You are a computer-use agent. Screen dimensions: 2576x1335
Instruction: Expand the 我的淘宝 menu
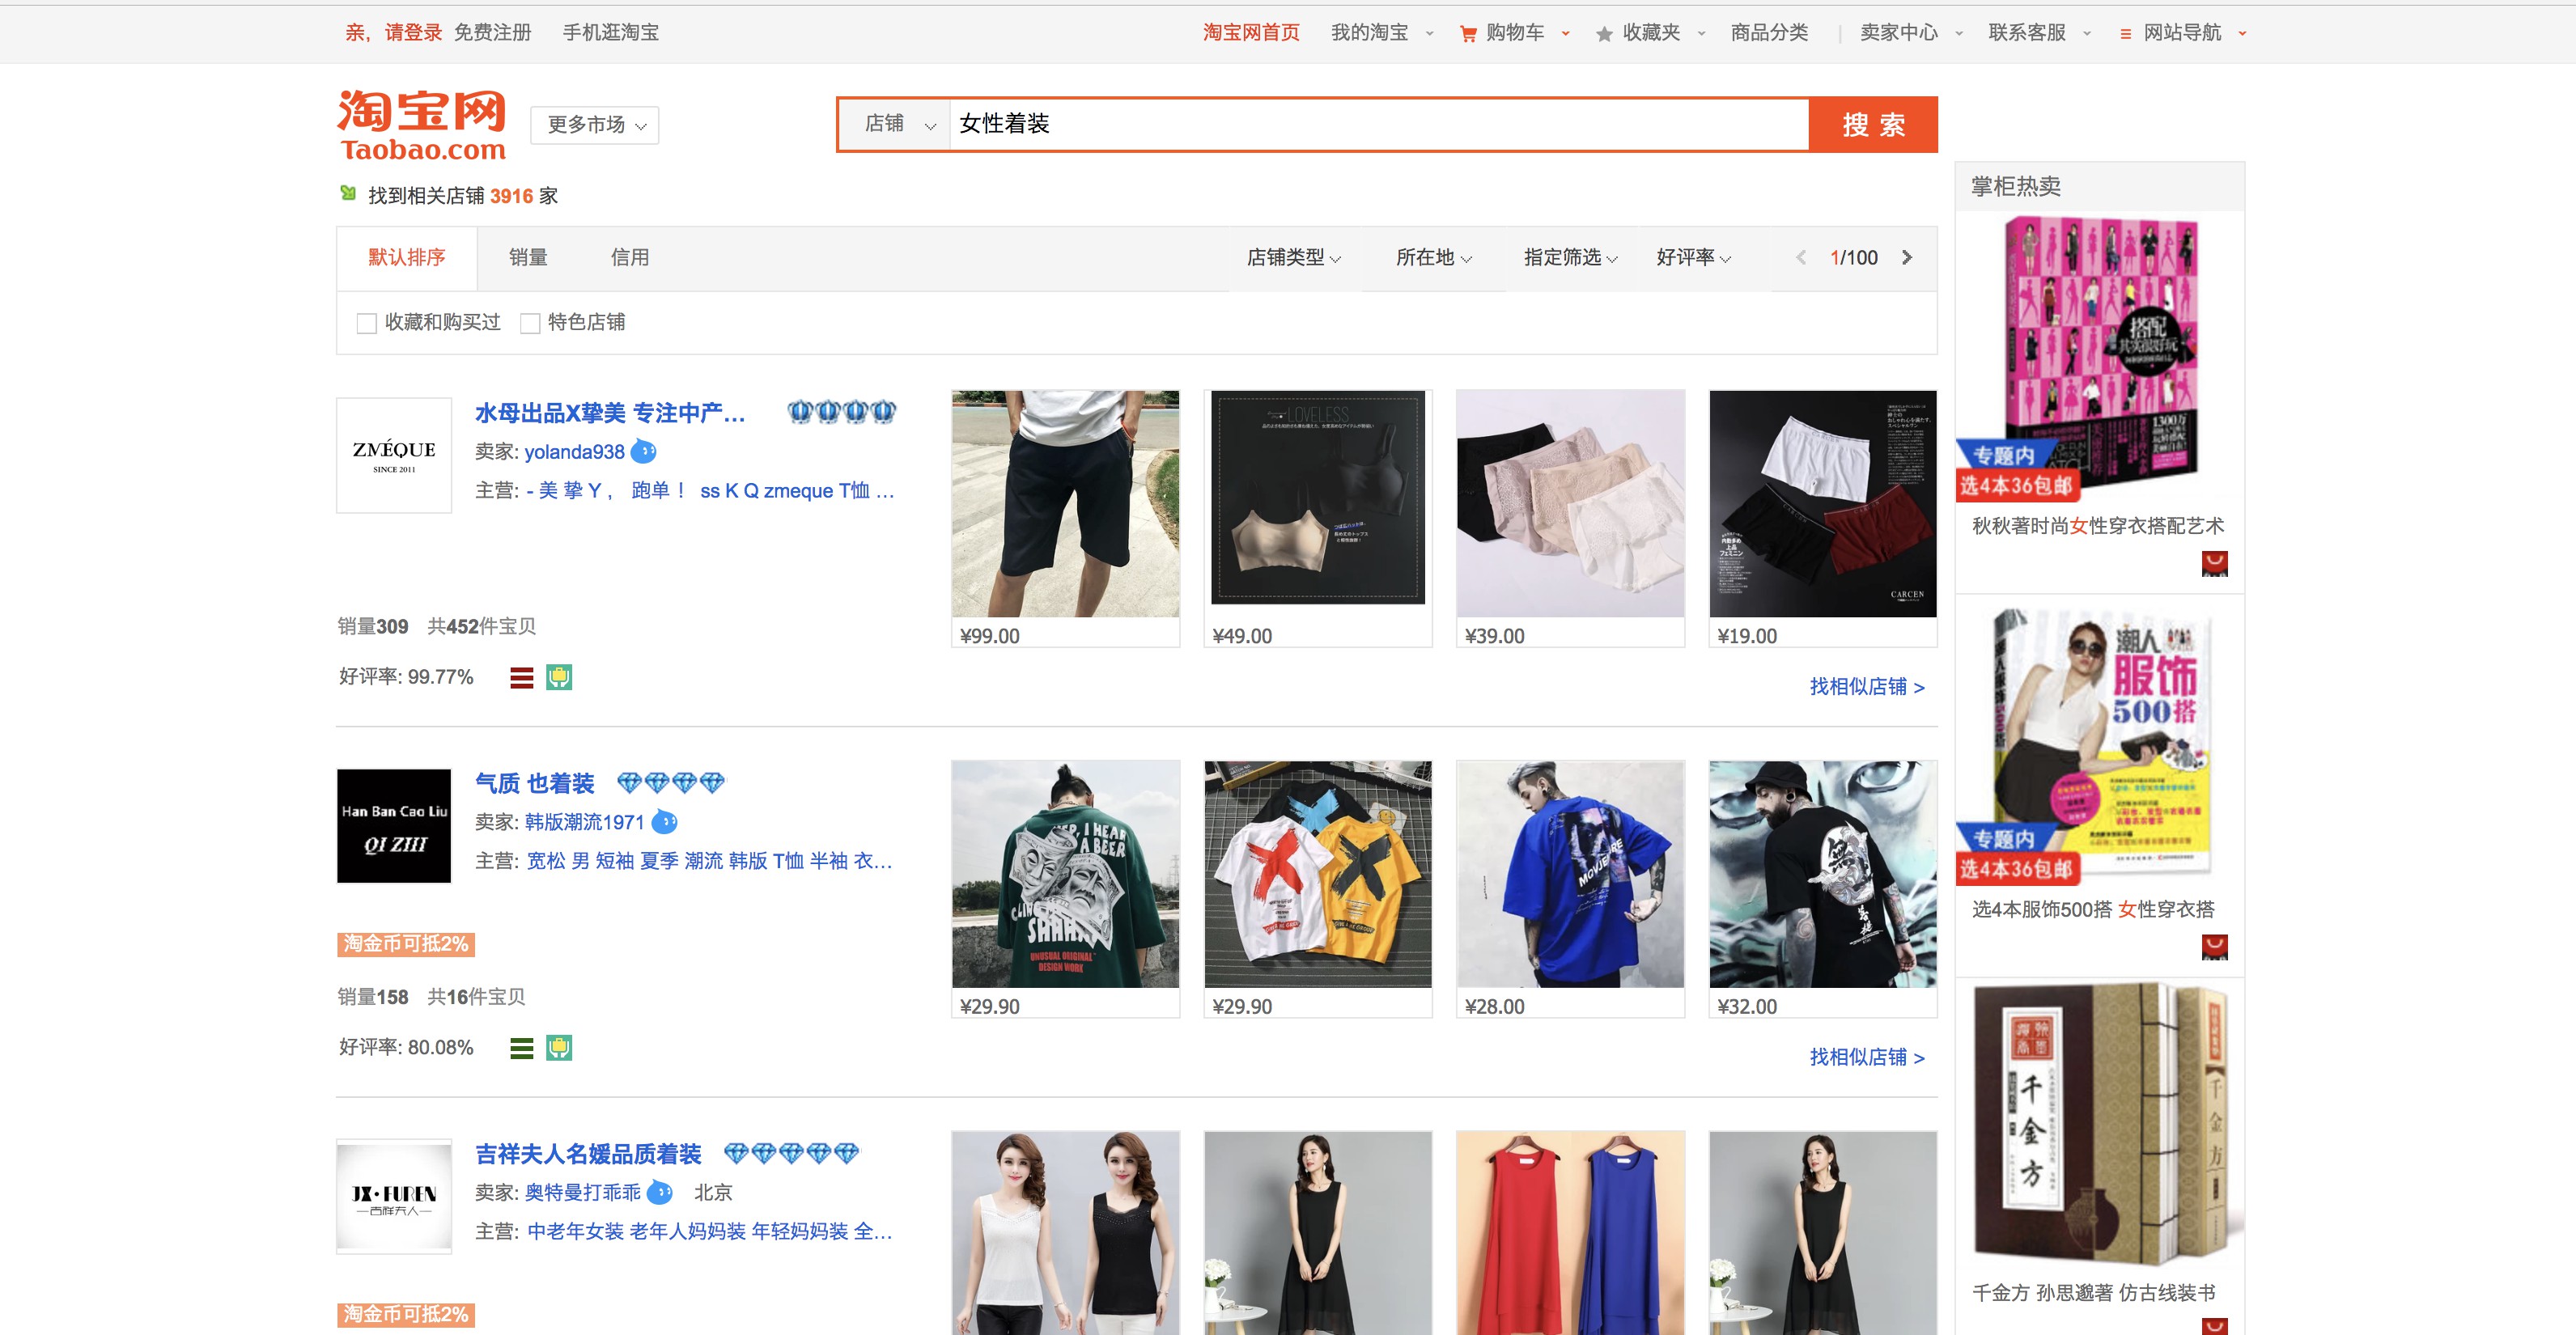(1381, 33)
